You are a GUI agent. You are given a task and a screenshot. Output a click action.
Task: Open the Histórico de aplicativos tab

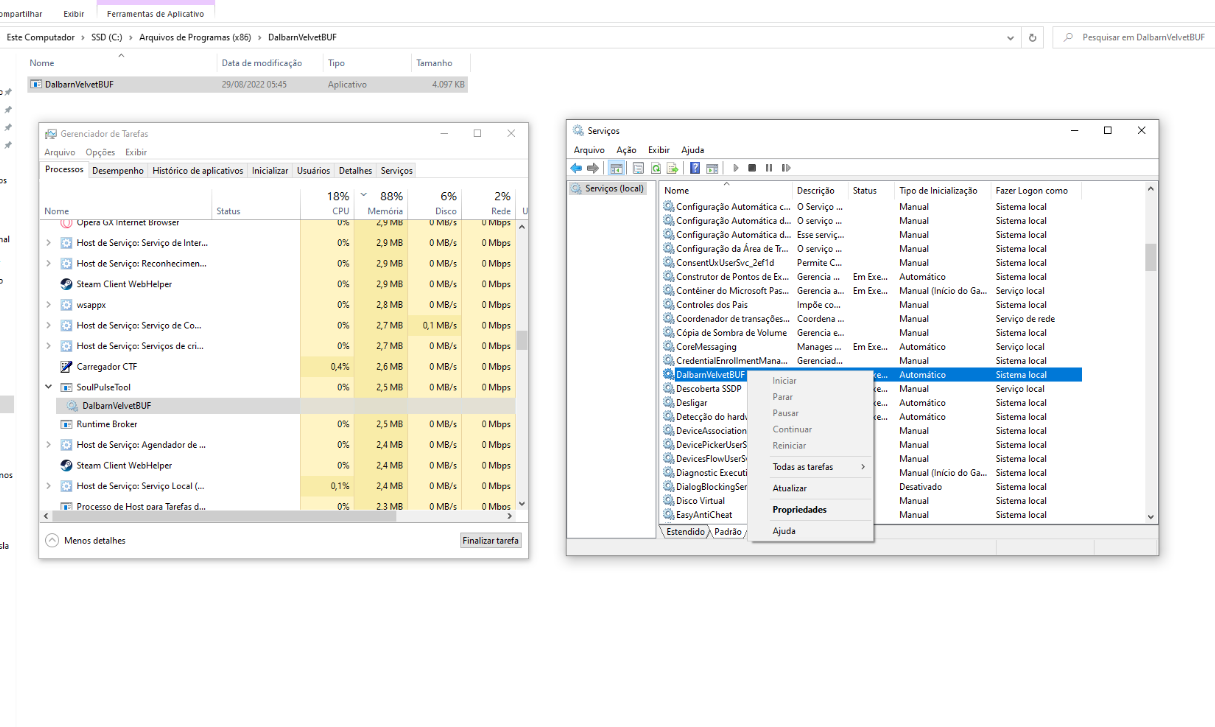tap(198, 171)
